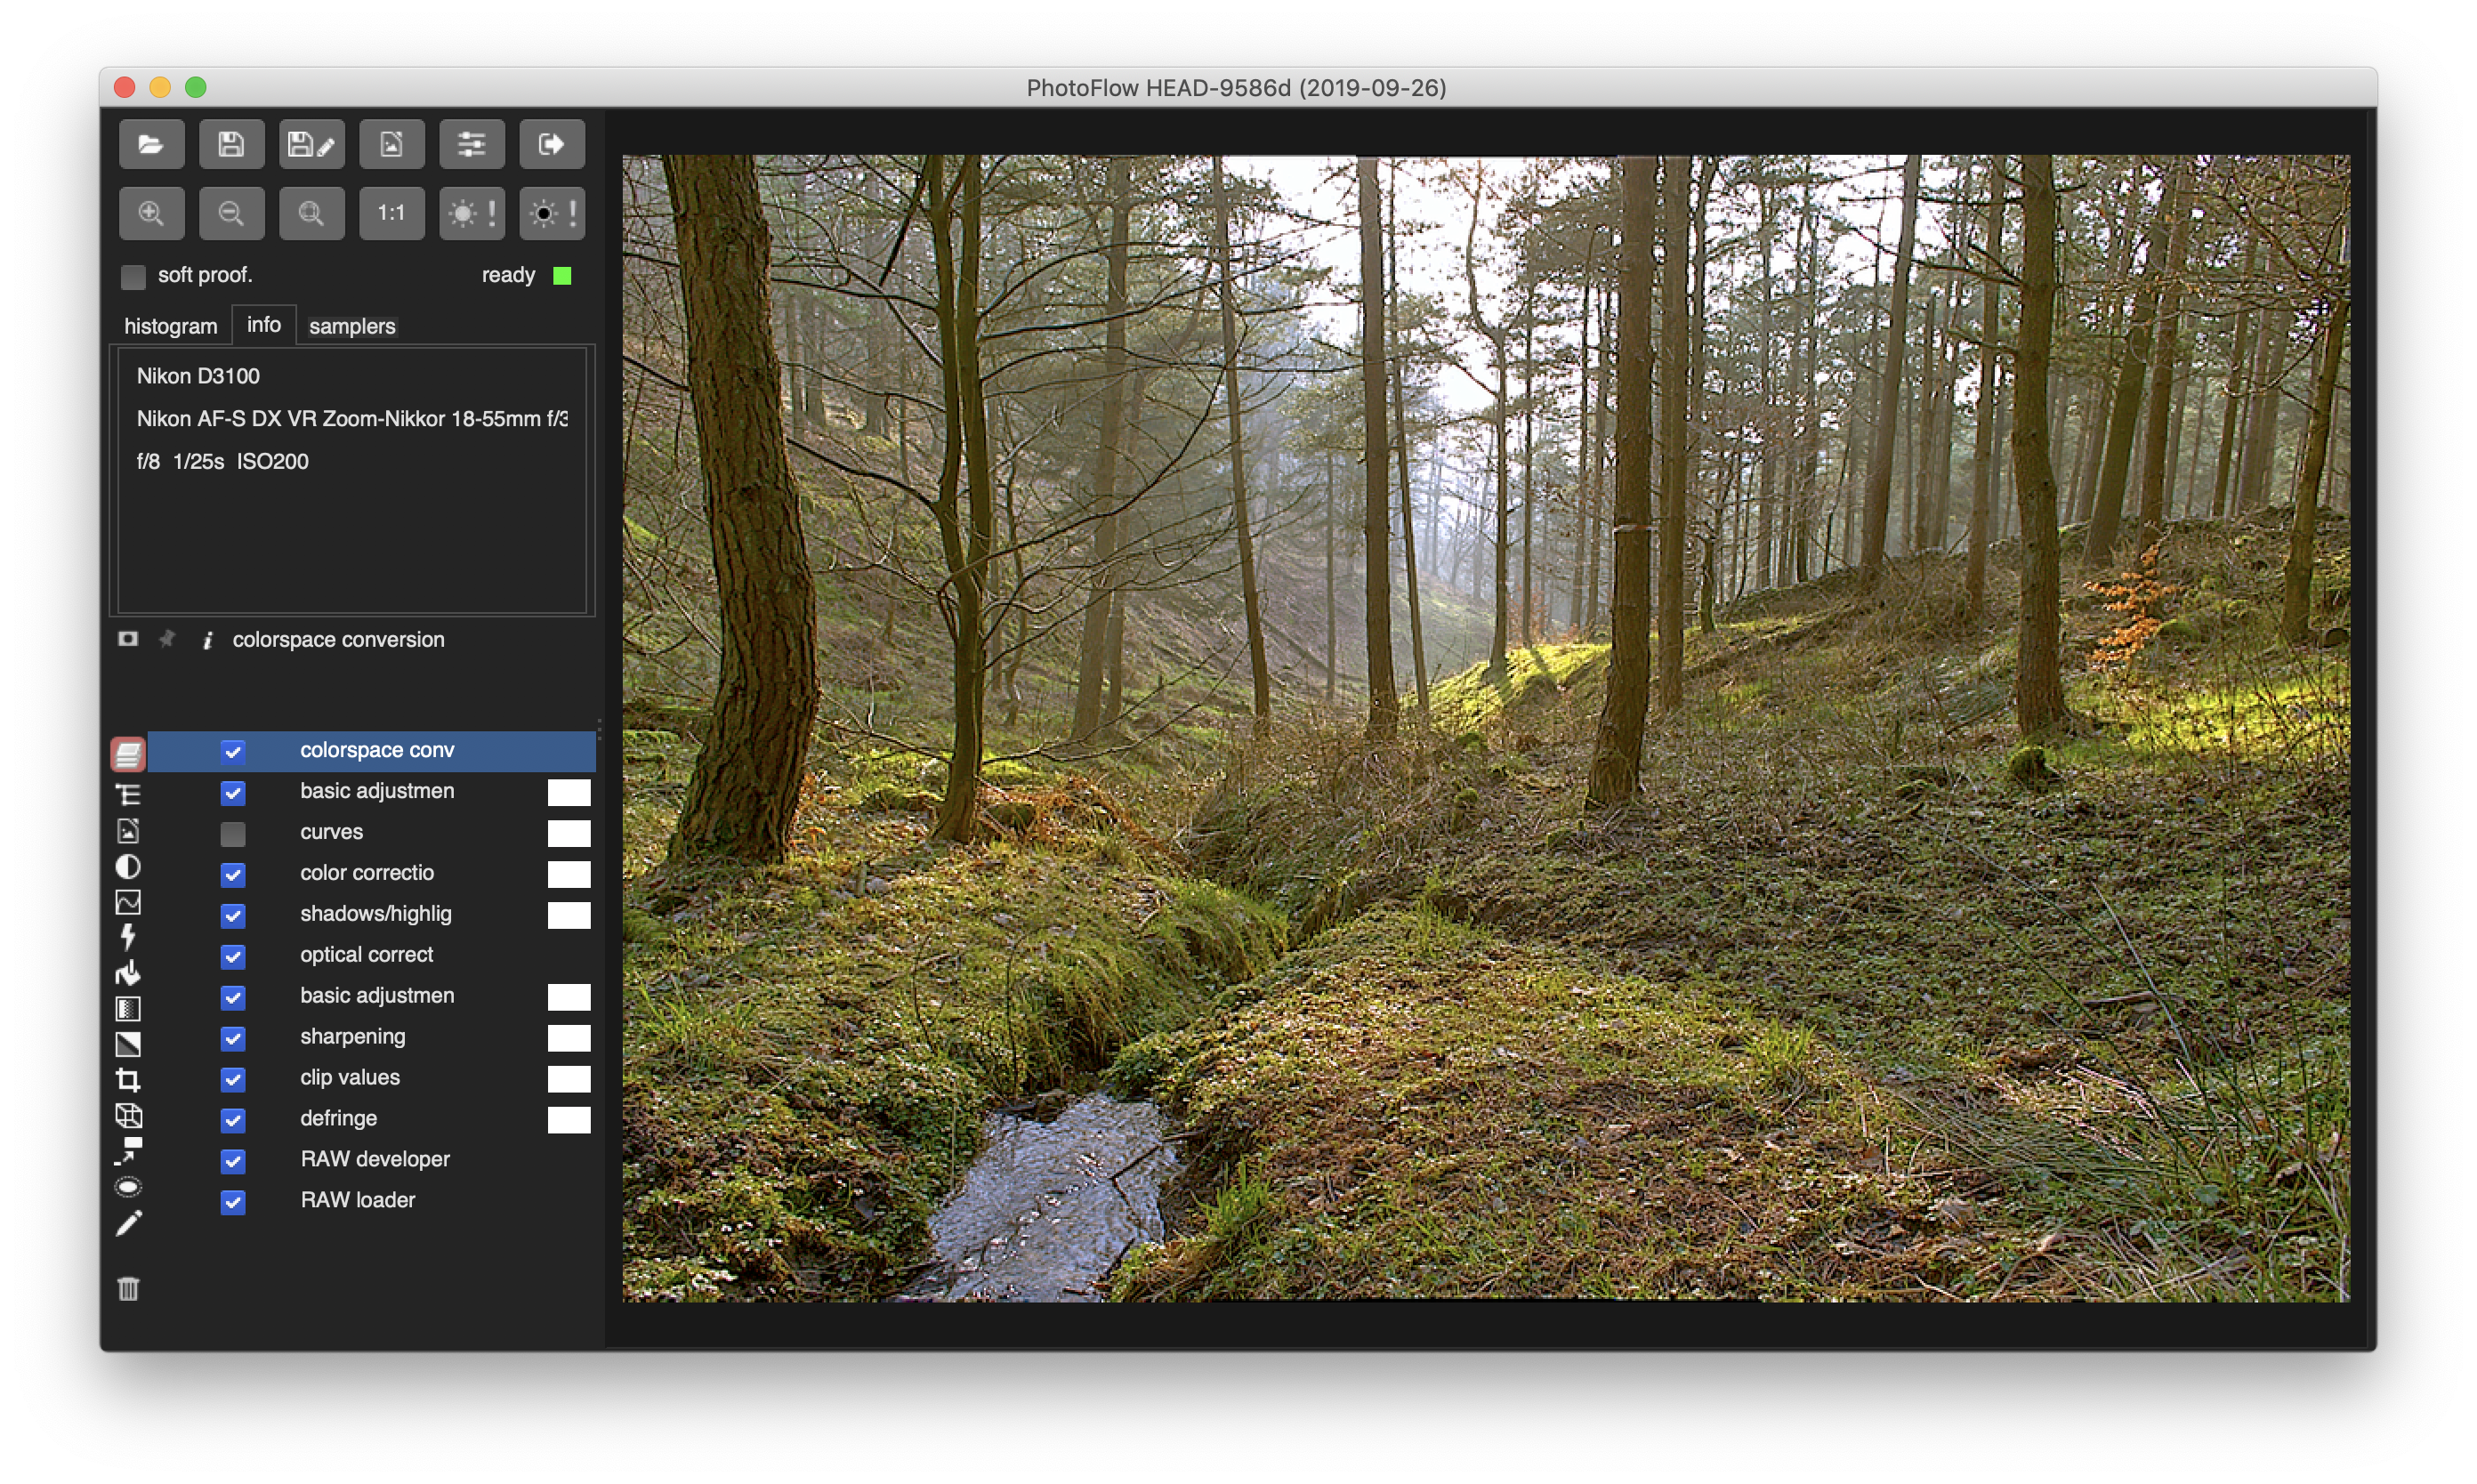Enable the curves layer checkbox
2477x1484 pixels.
(233, 833)
